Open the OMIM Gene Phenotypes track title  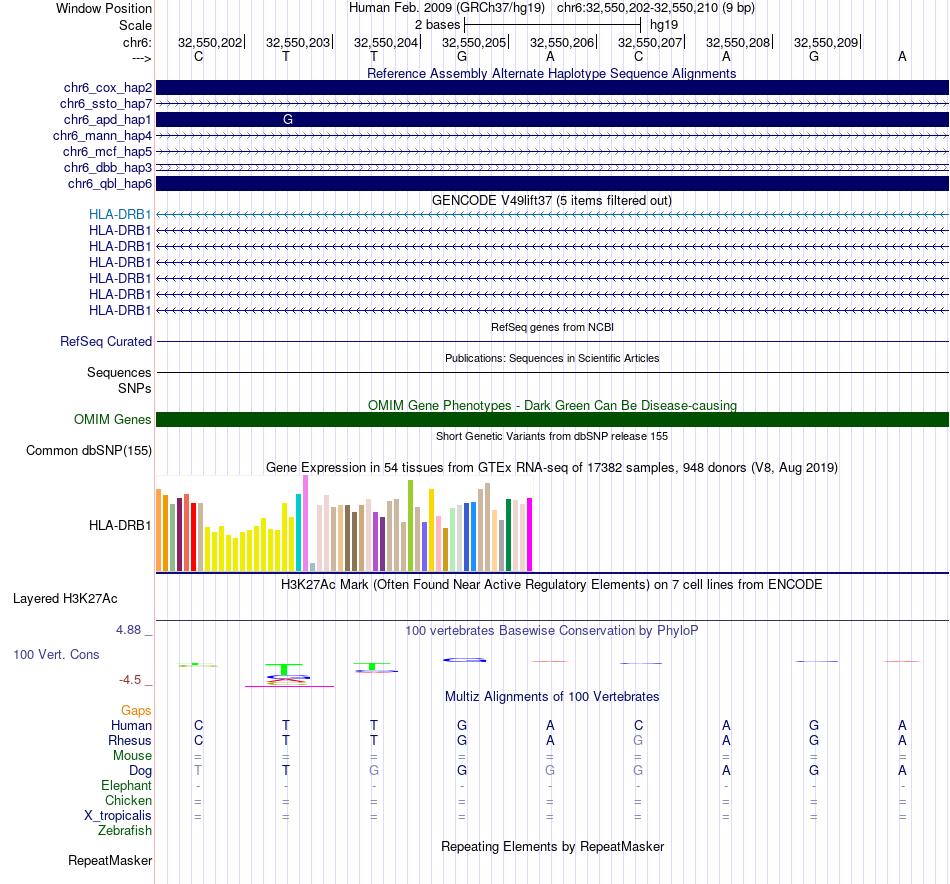tap(552, 405)
